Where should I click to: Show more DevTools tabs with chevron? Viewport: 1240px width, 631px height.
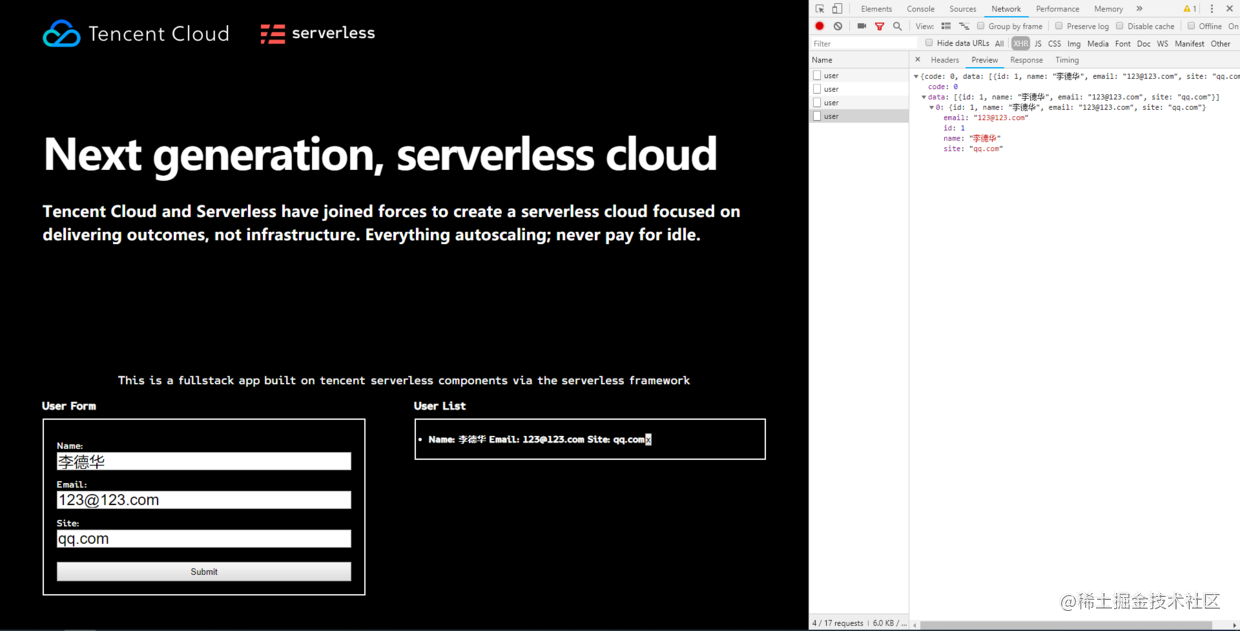pyautogui.click(x=1139, y=9)
